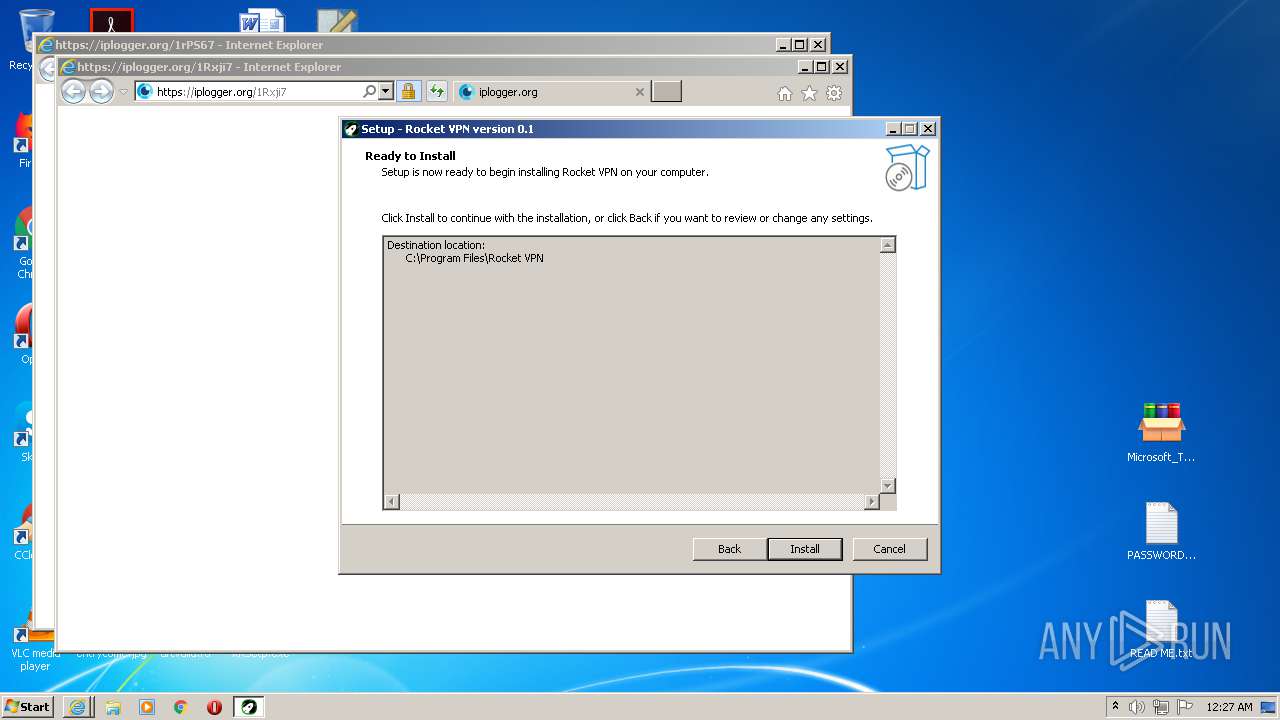
Task: Click Show desktop button in tray corner
Action: [x=1270, y=707]
